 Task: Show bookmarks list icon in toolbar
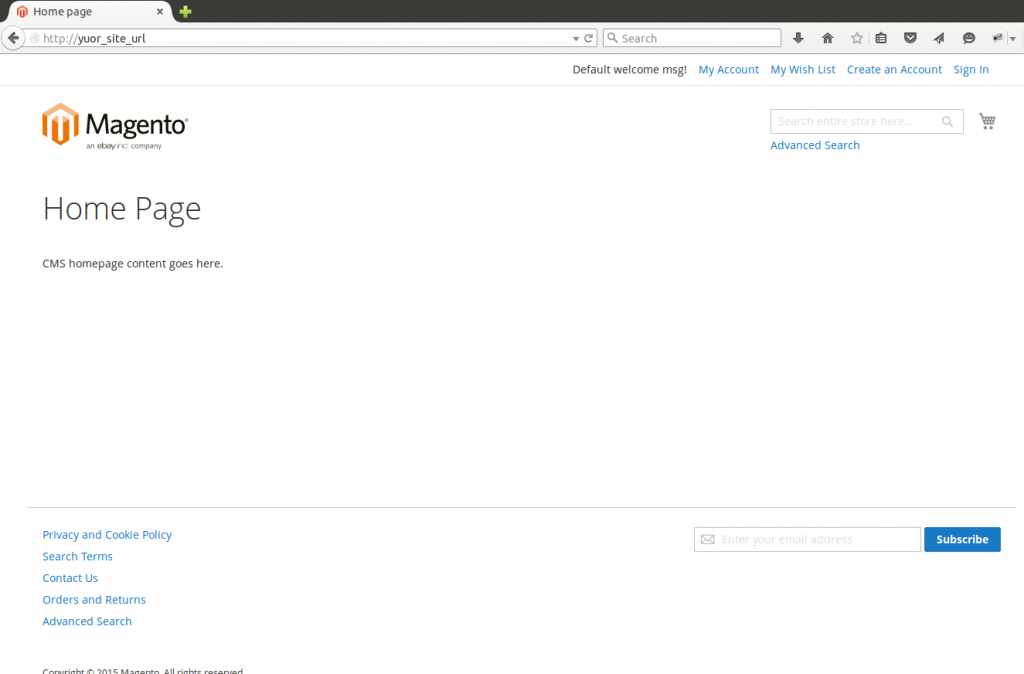[x=881, y=38]
